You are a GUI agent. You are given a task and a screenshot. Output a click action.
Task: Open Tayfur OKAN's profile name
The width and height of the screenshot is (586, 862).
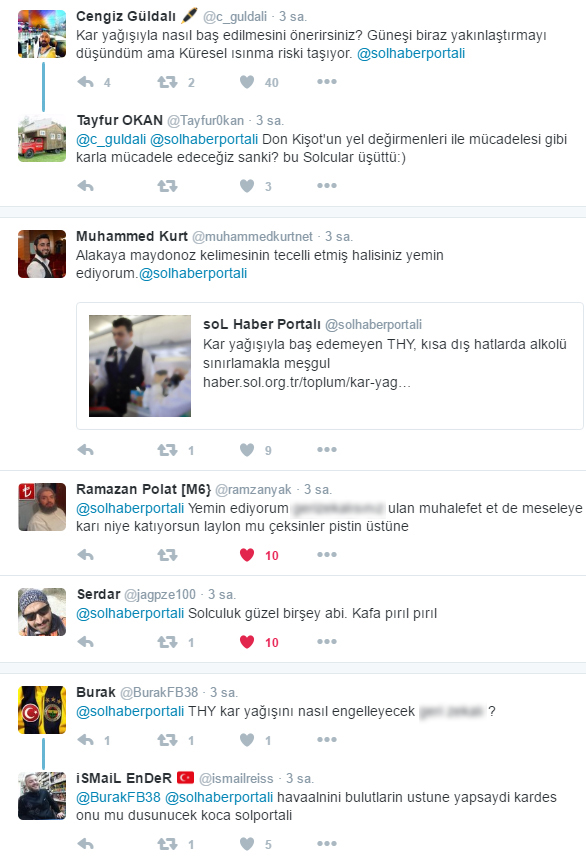(120, 120)
